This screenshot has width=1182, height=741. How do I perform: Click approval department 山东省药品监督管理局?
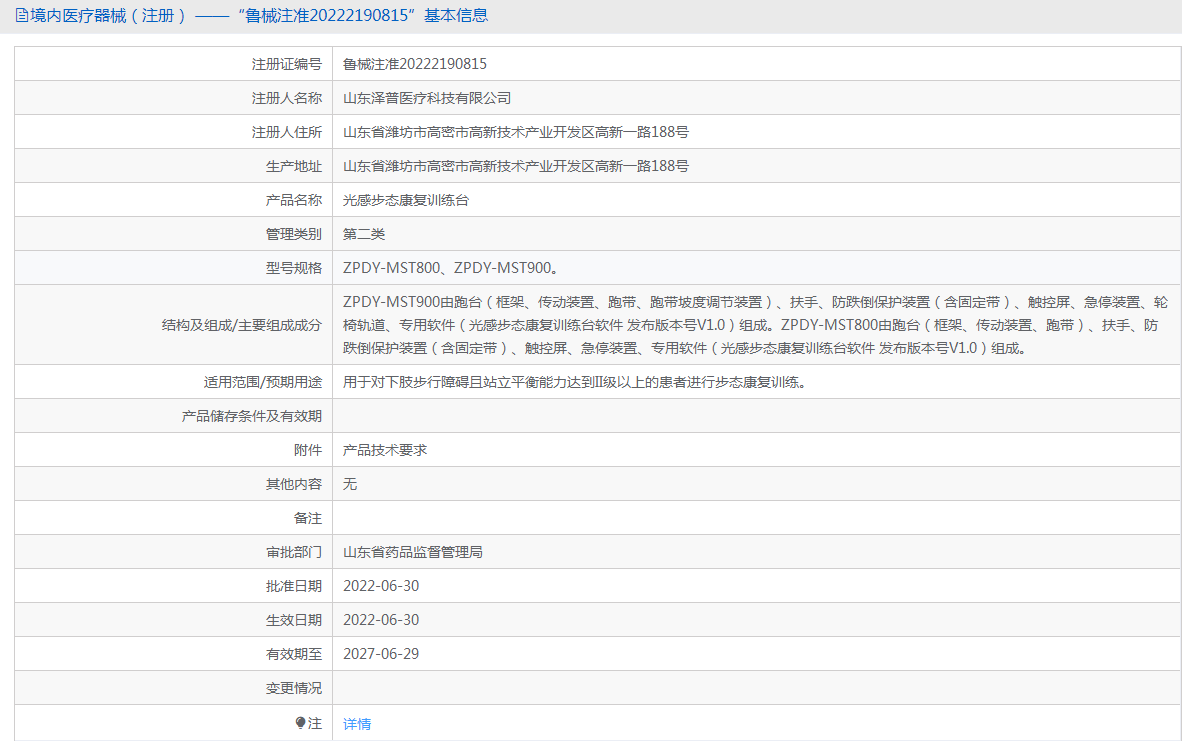[x=413, y=552]
